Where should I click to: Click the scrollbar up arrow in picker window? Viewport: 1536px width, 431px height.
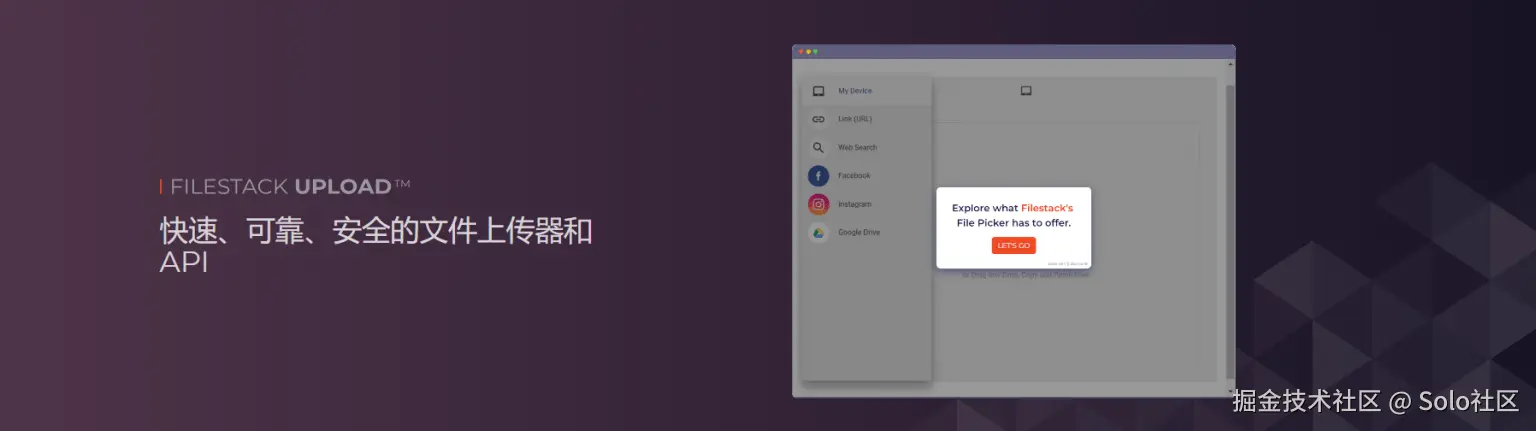(1231, 65)
